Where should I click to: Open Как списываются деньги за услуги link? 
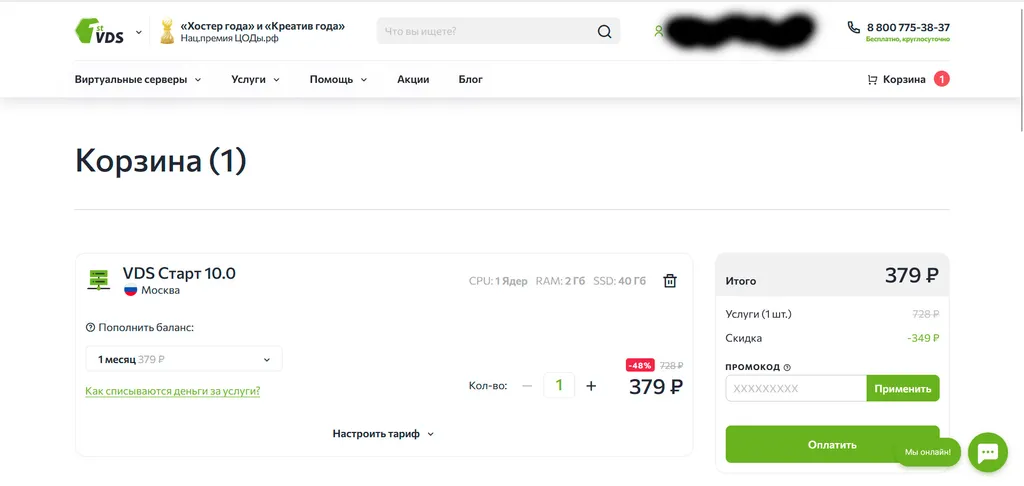click(x=172, y=391)
